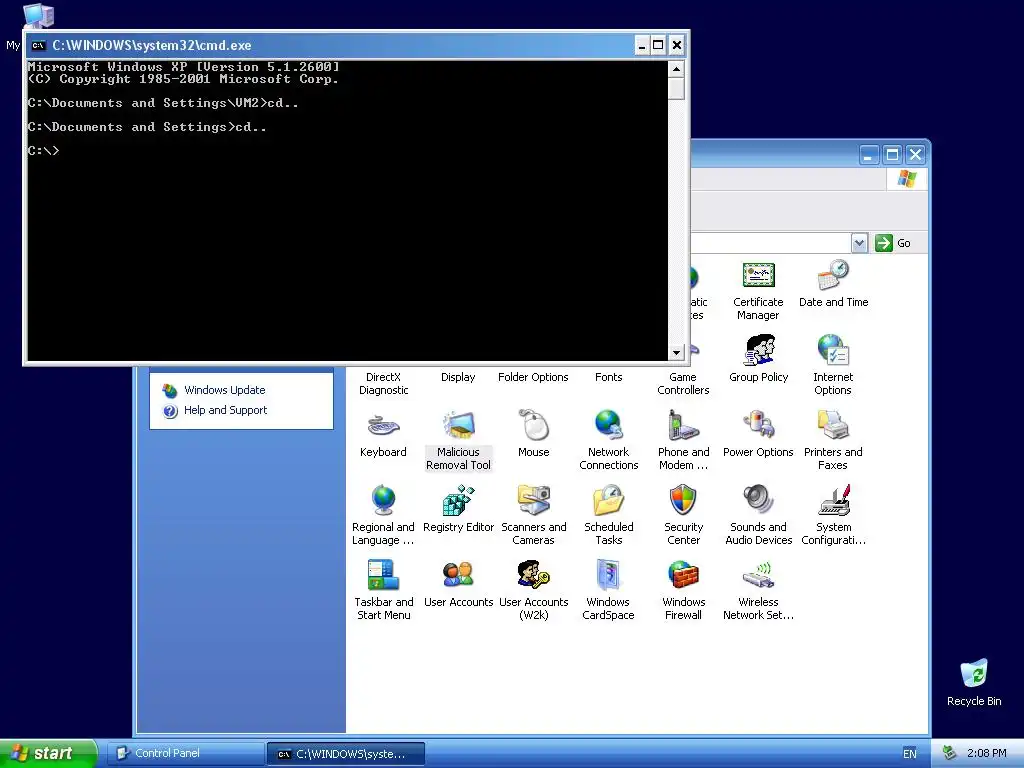This screenshot has height=768, width=1024.
Task: Switch to Control Panel taskbar button
Action: (186, 754)
